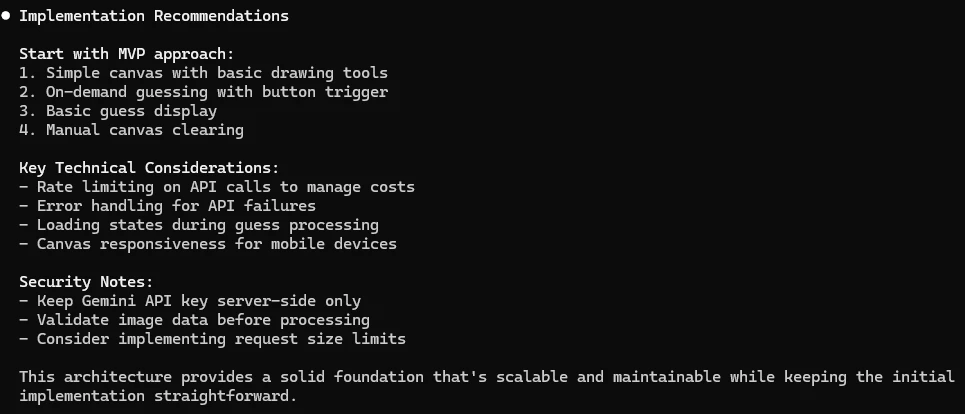Click the white bullet before Implementation Recommendations
The image size is (965, 414).
[6, 16]
